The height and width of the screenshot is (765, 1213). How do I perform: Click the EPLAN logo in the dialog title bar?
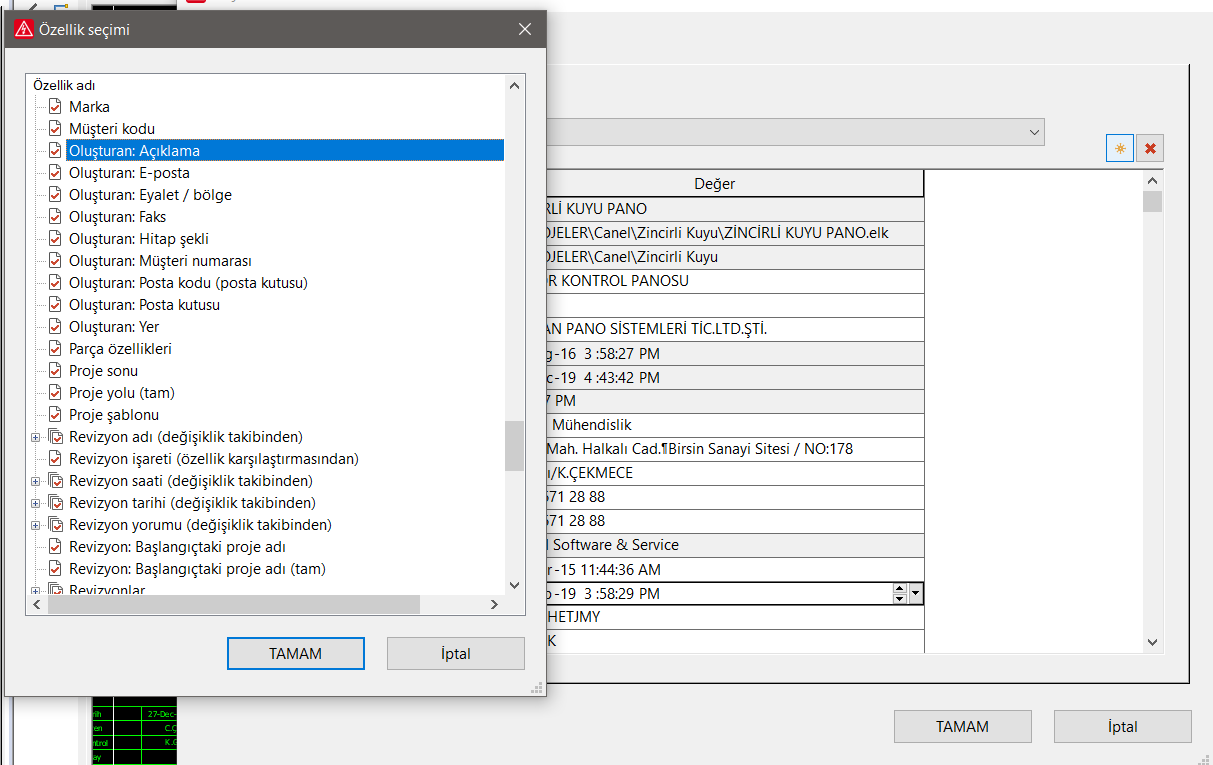[24, 29]
